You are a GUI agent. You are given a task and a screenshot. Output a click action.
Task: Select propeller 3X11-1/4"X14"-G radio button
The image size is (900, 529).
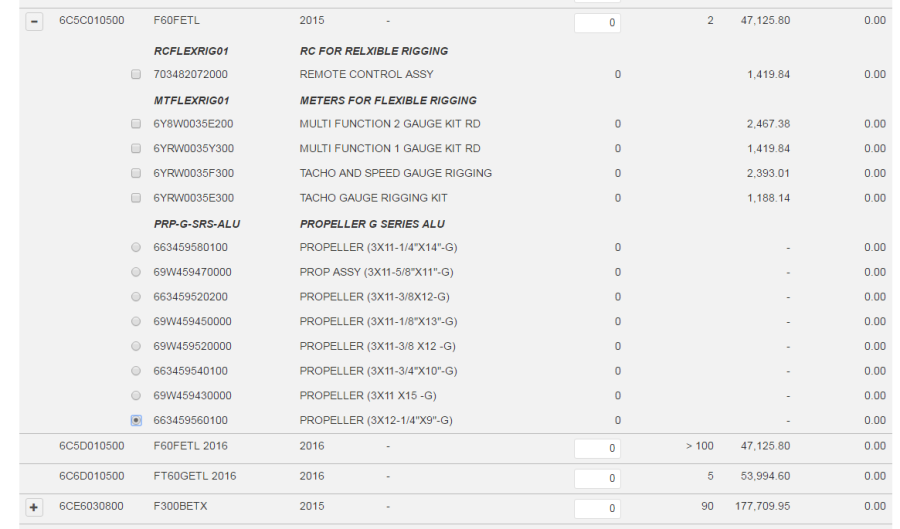136,247
